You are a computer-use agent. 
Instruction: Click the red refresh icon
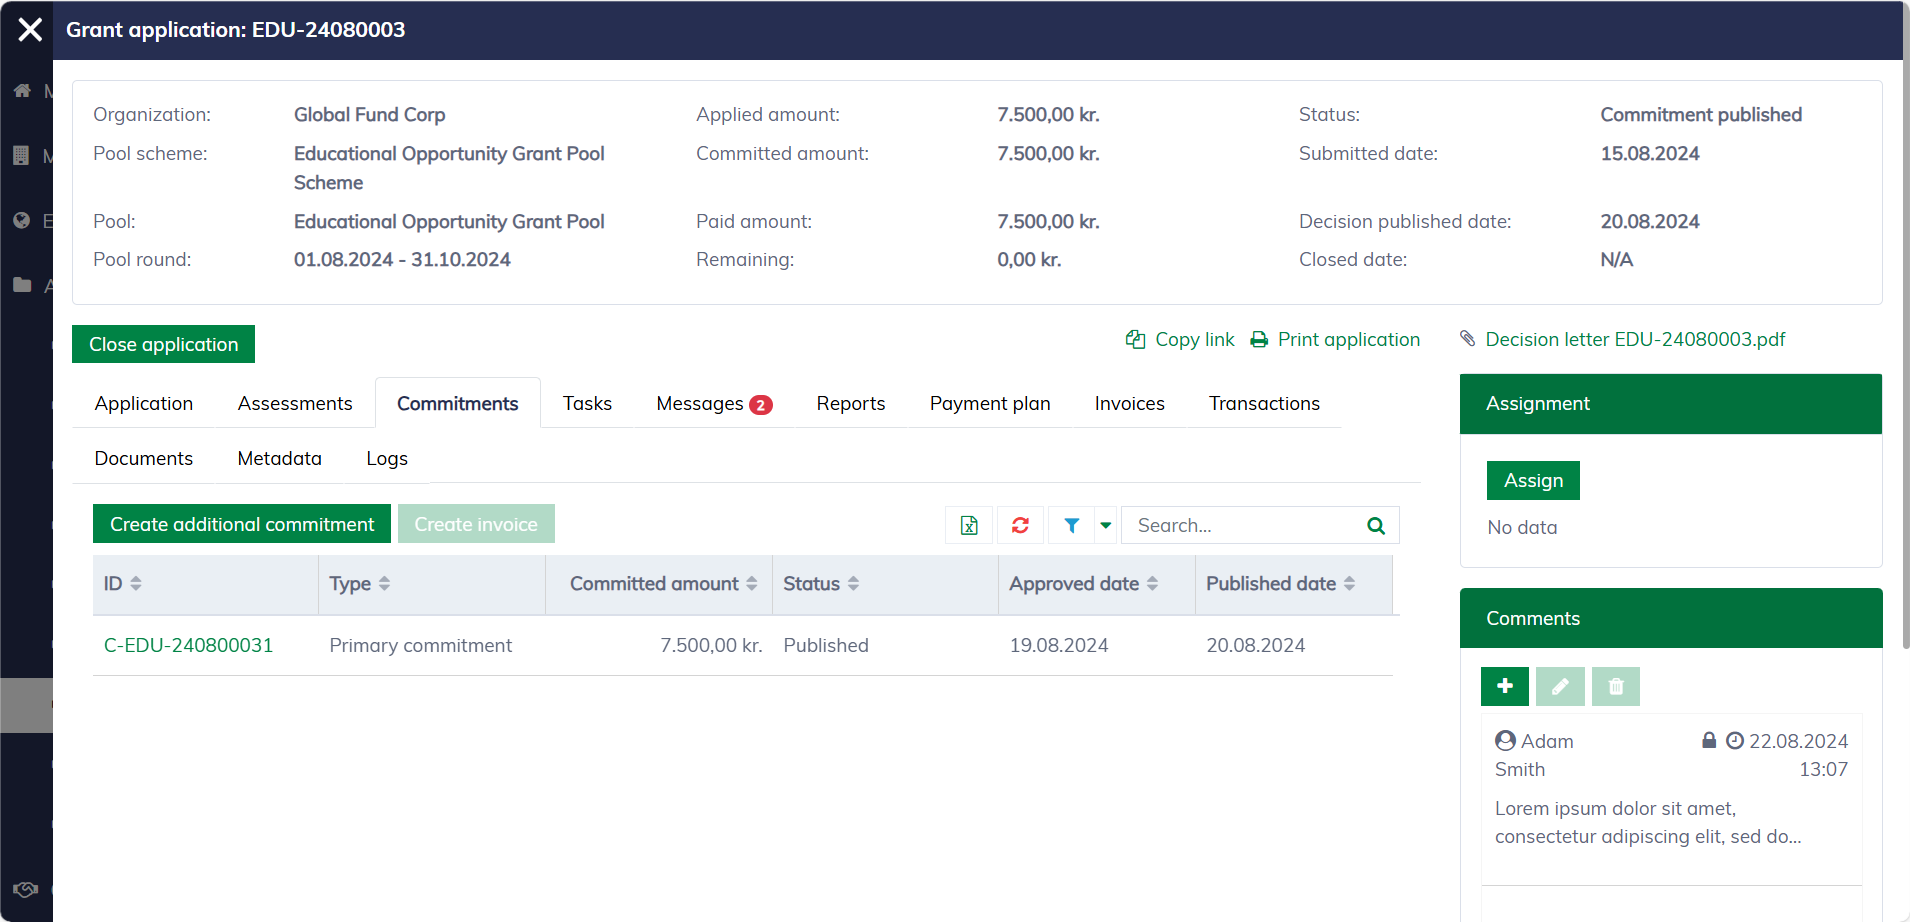[x=1020, y=525]
